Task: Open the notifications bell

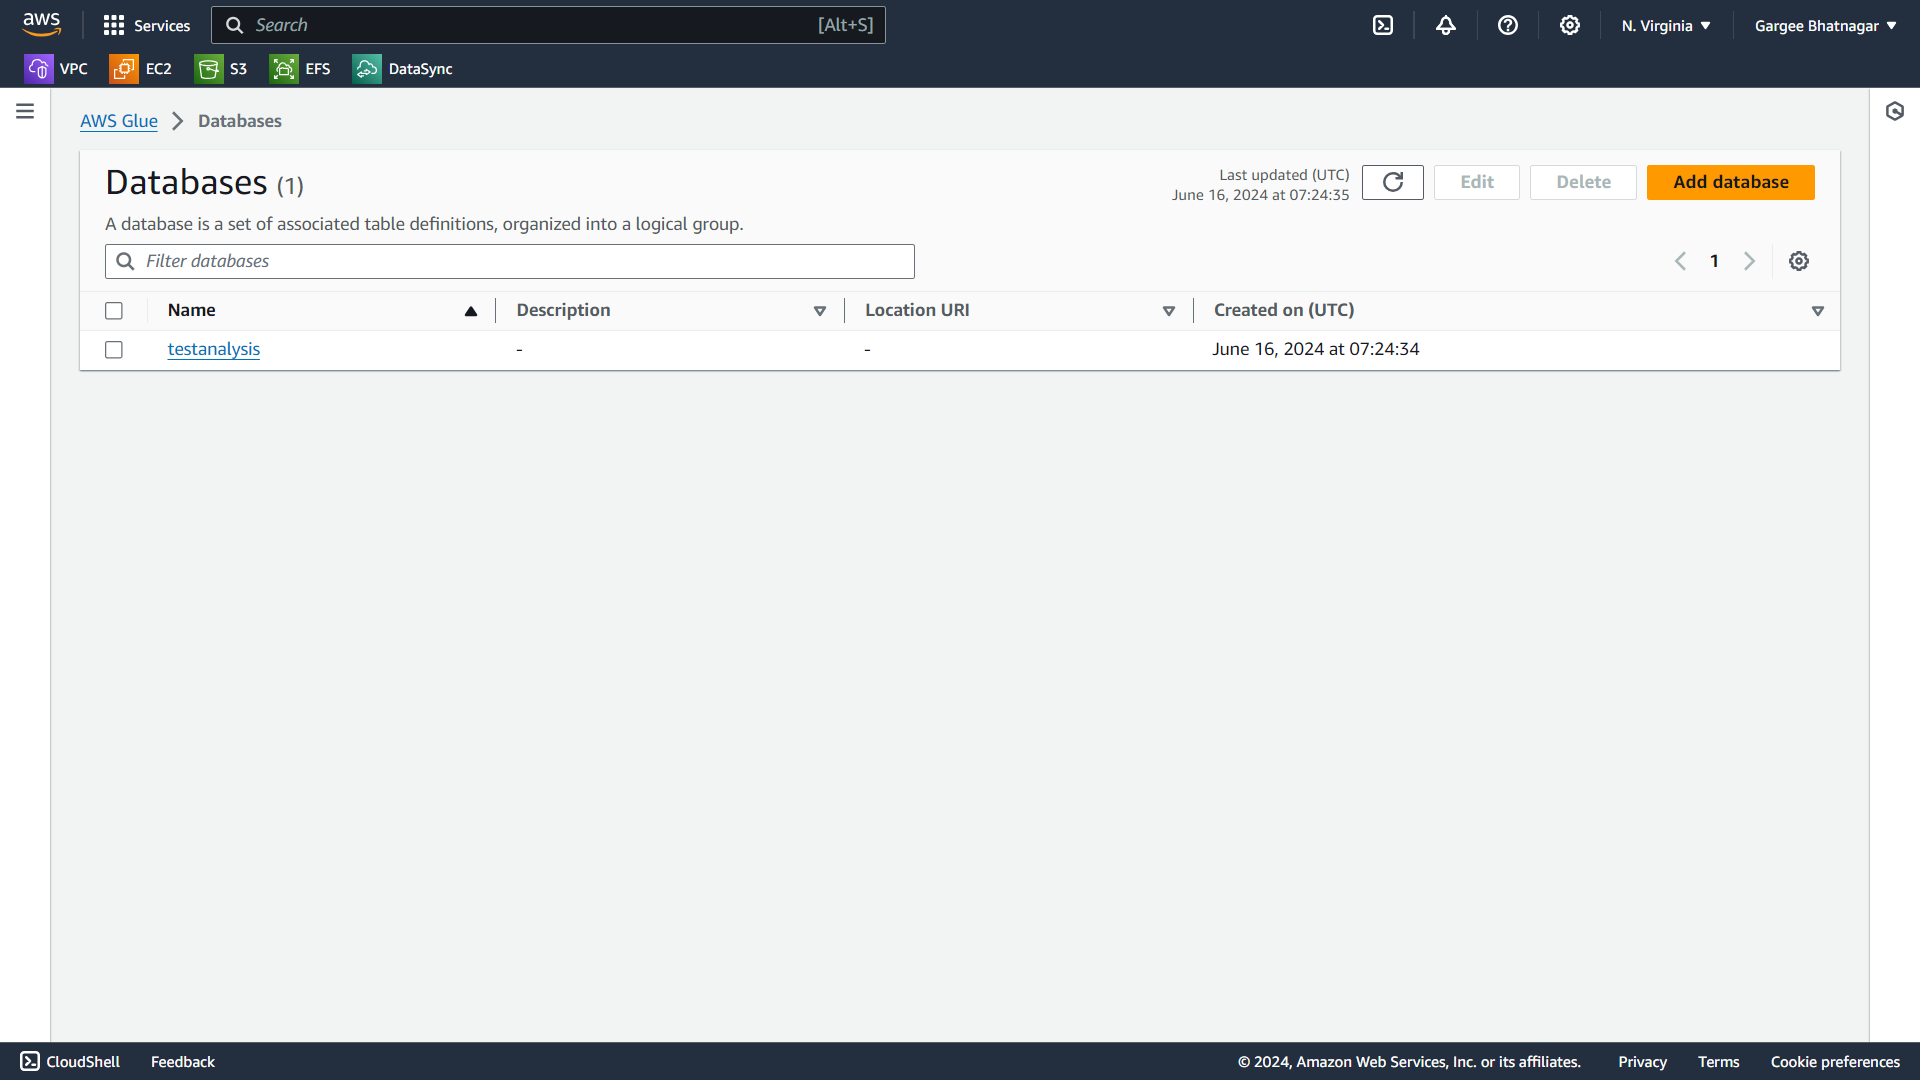Action: 1446,26
